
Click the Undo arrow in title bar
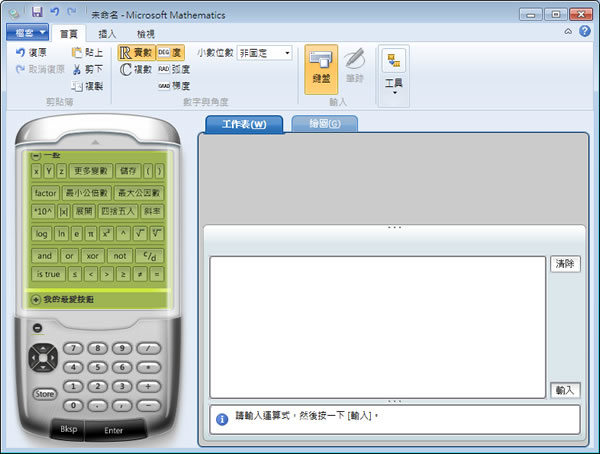[x=55, y=12]
